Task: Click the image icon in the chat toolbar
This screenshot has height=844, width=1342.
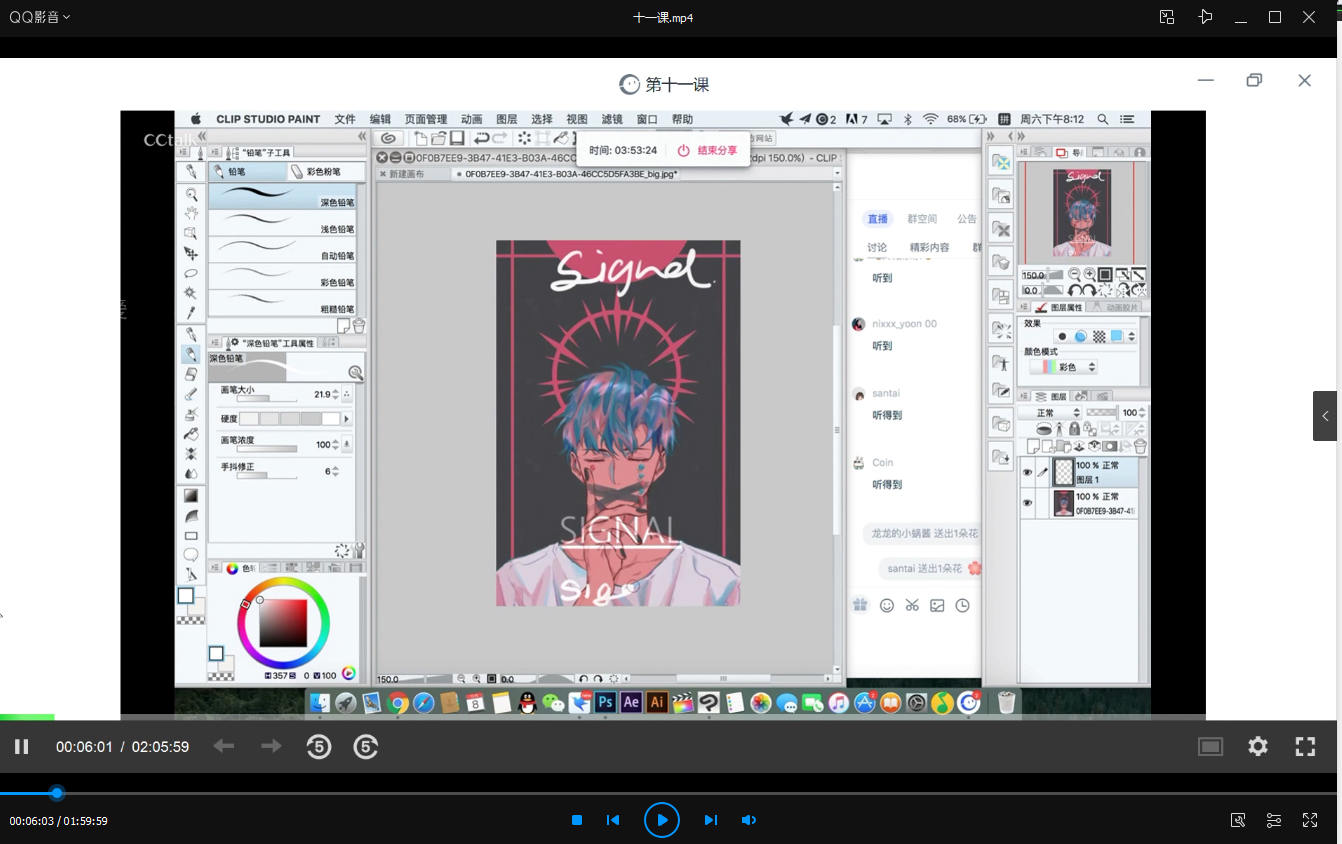Action: tap(937, 605)
